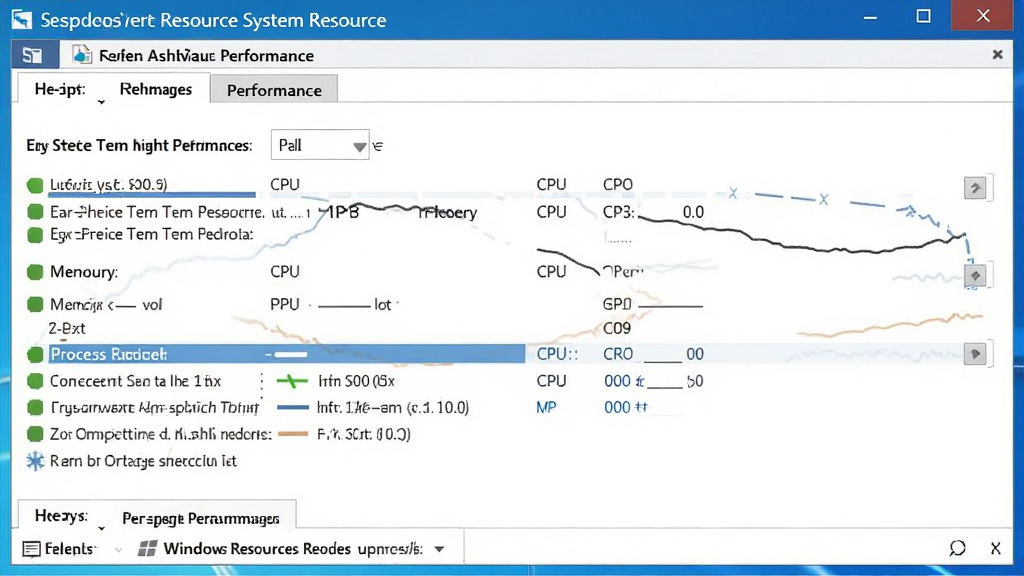Select the Performance tab
1024x576 pixels.
(274, 90)
